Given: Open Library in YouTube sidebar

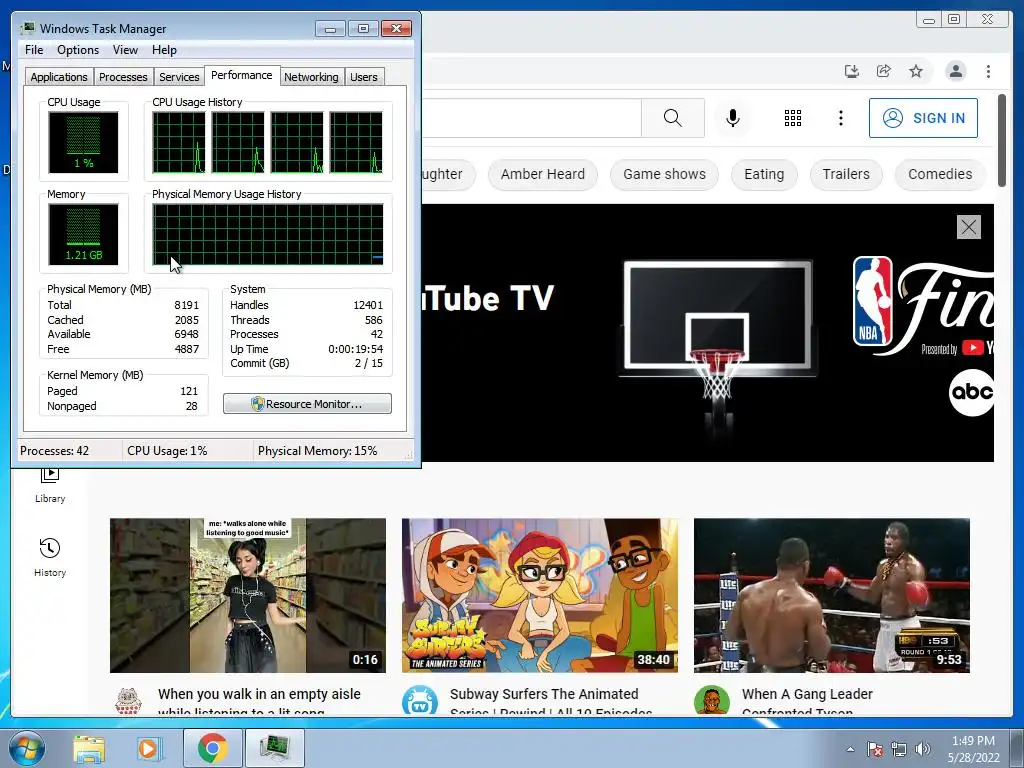Looking at the screenshot, I should pos(50,486).
